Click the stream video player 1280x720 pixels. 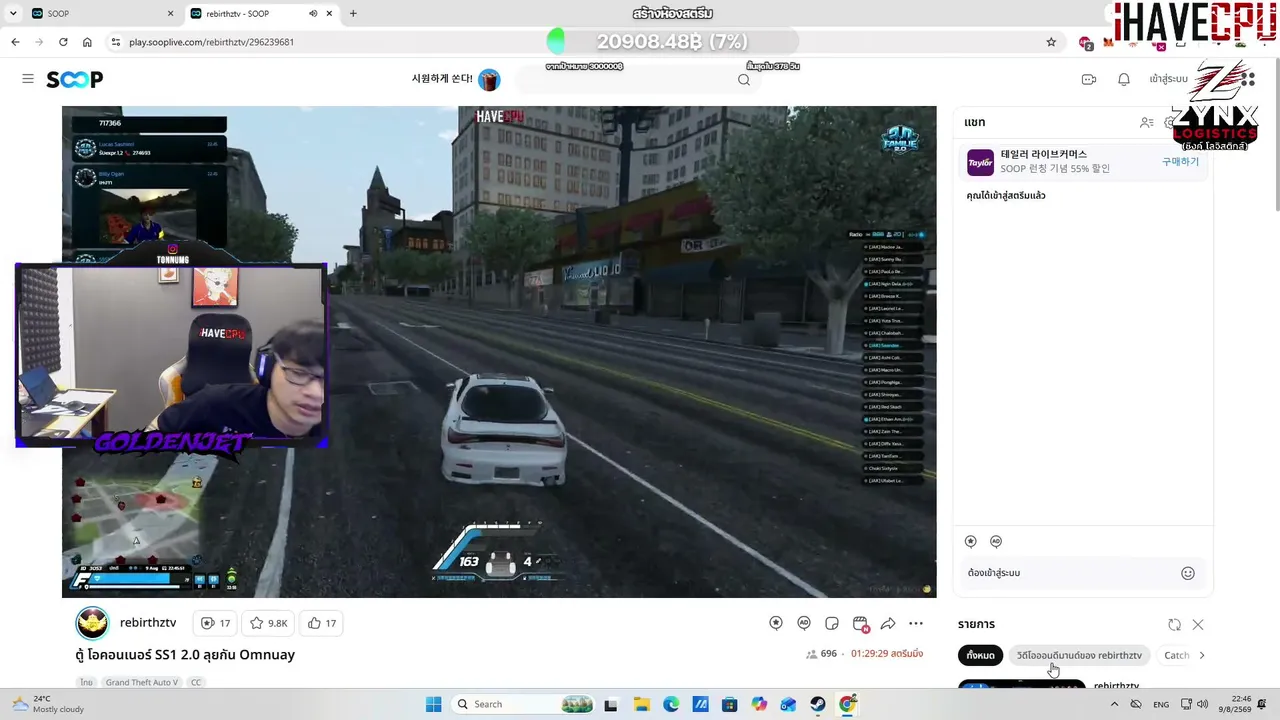pyautogui.click(x=499, y=352)
